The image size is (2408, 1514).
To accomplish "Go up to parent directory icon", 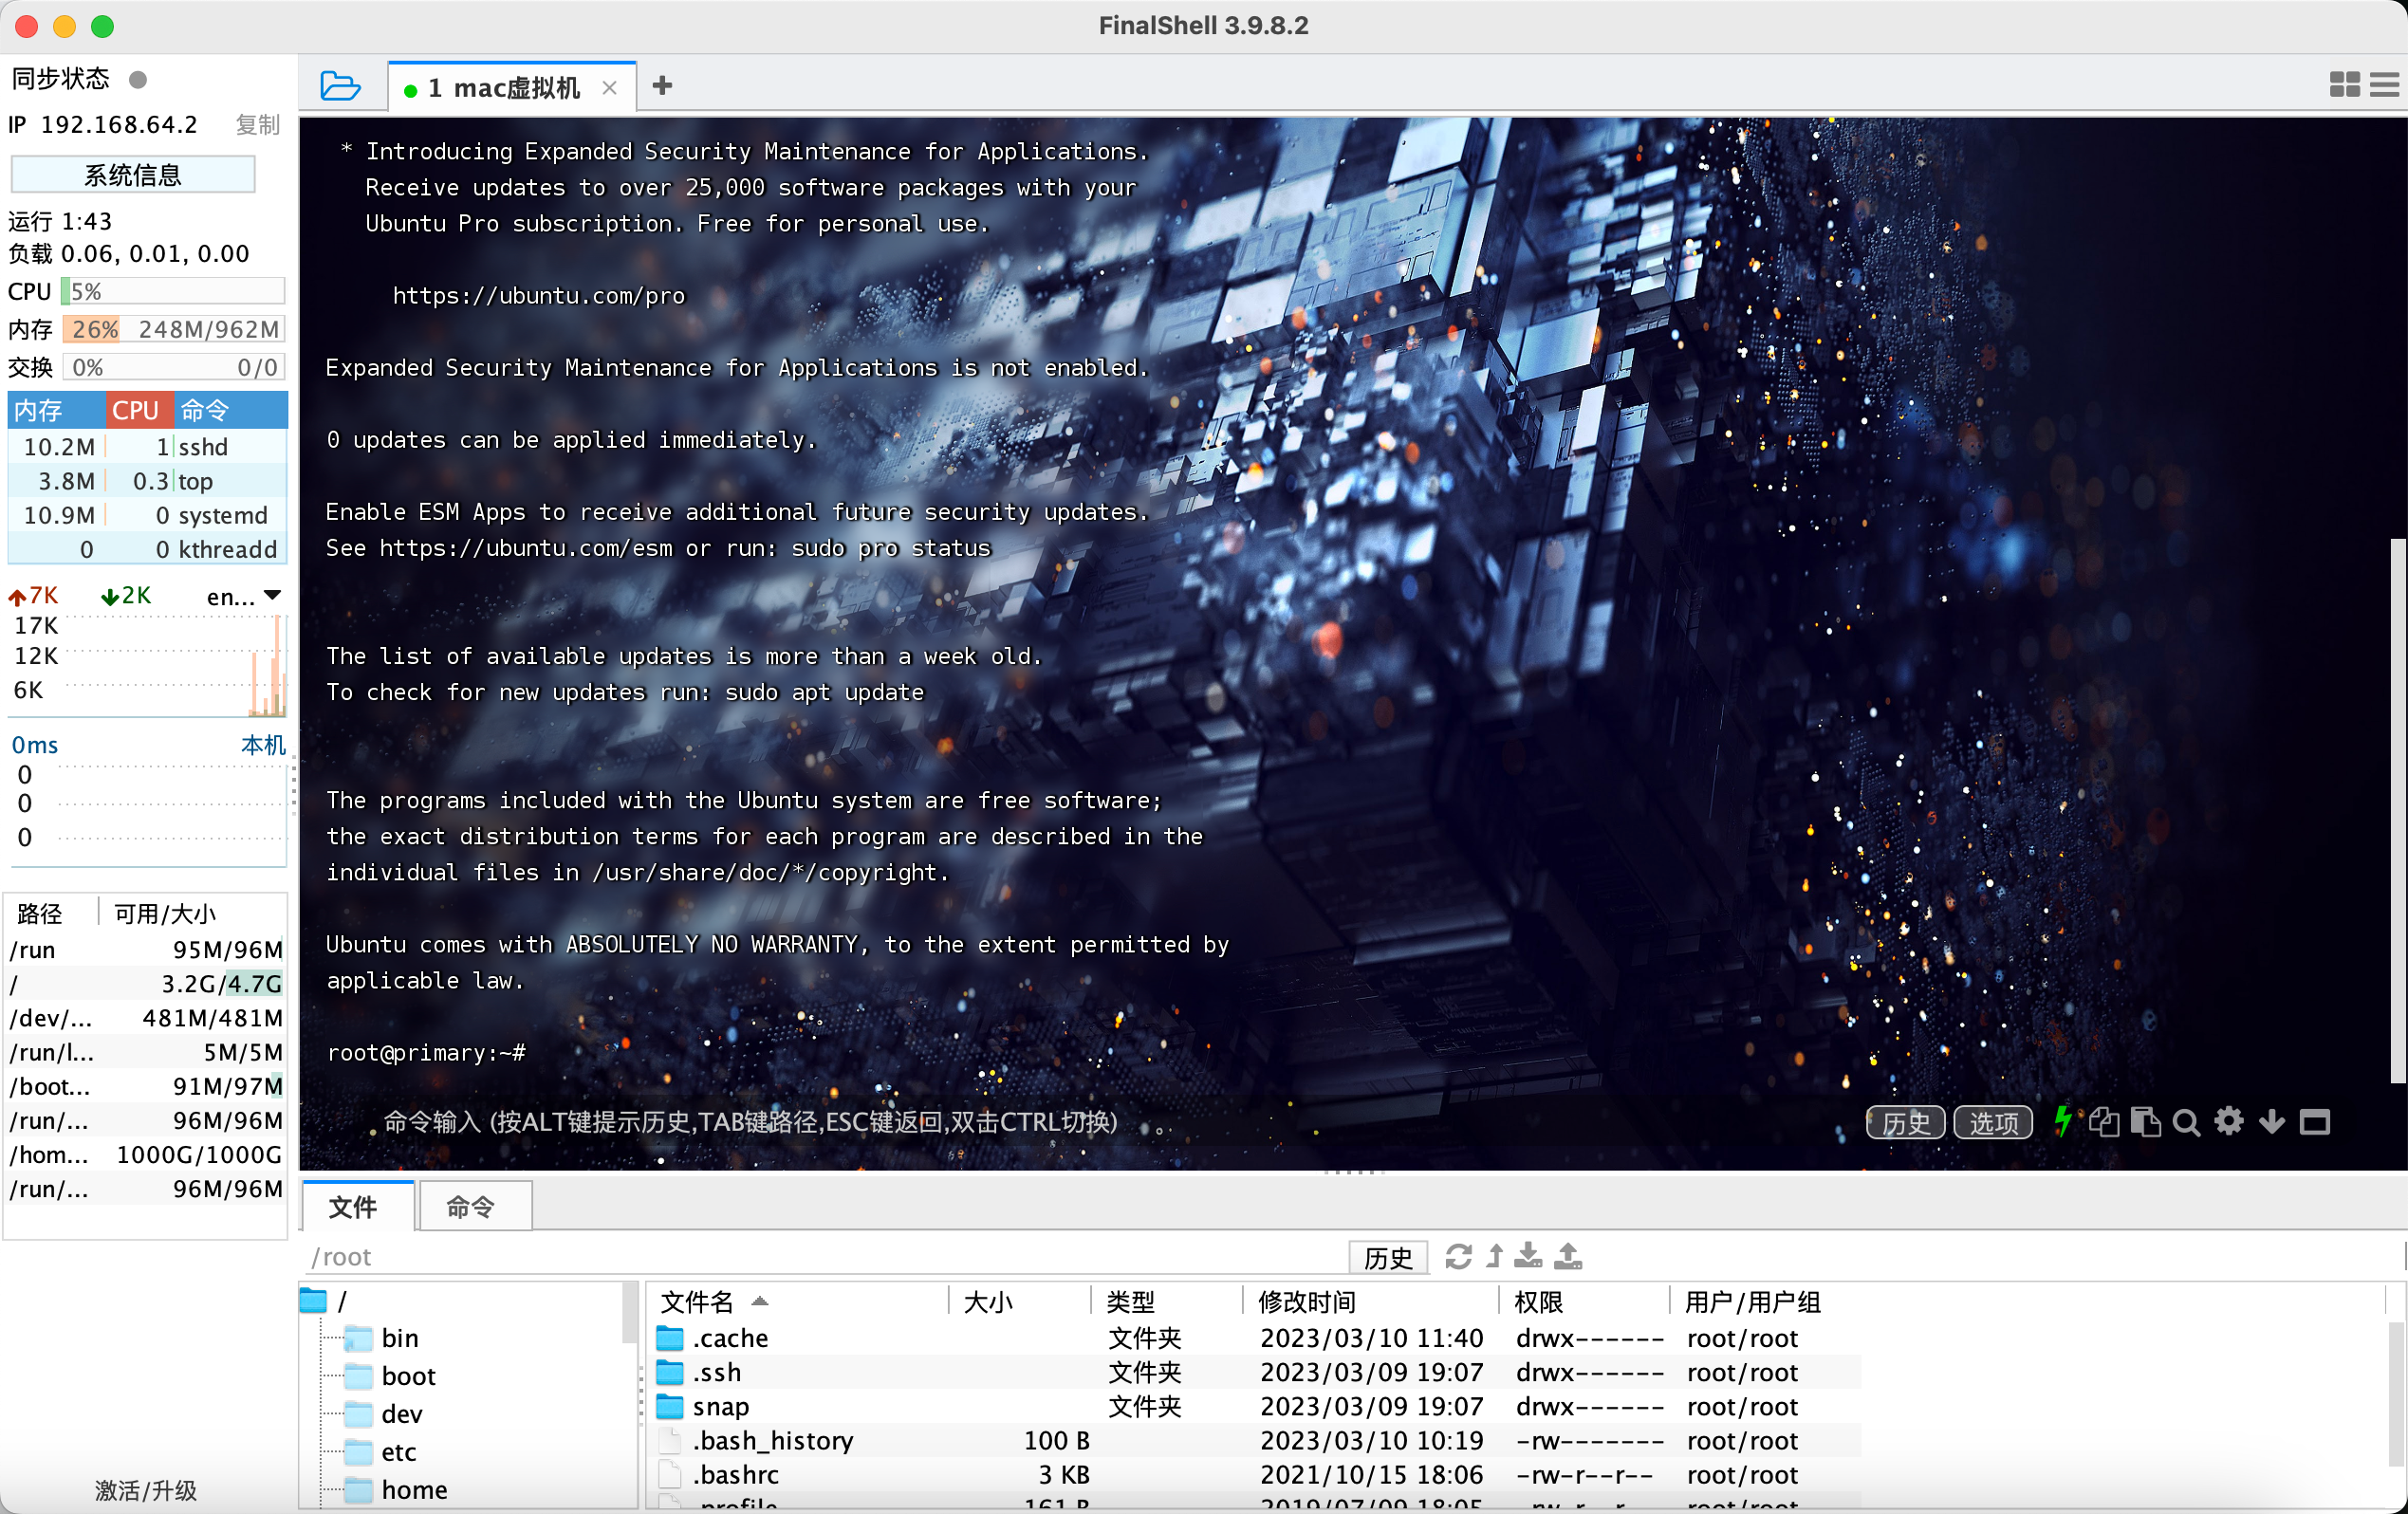I will (x=1495, y=1256).
